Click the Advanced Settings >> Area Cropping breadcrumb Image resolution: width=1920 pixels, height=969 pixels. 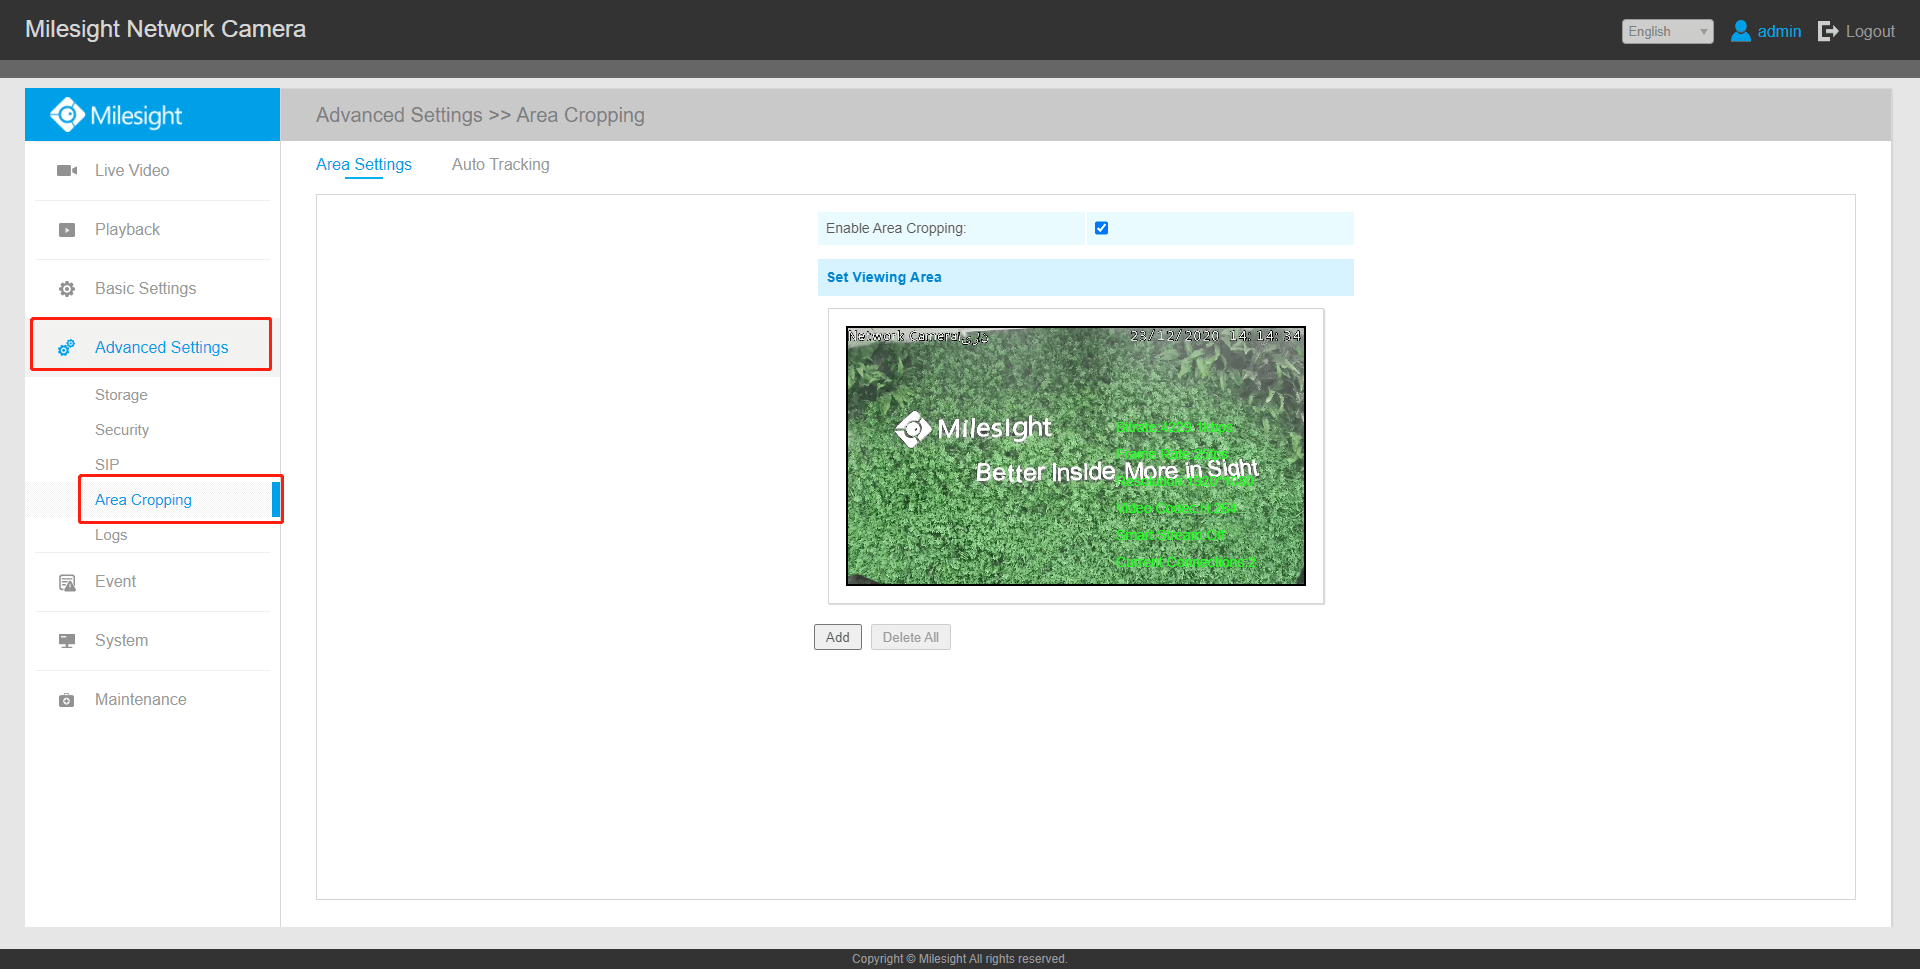tap(480, 115)
